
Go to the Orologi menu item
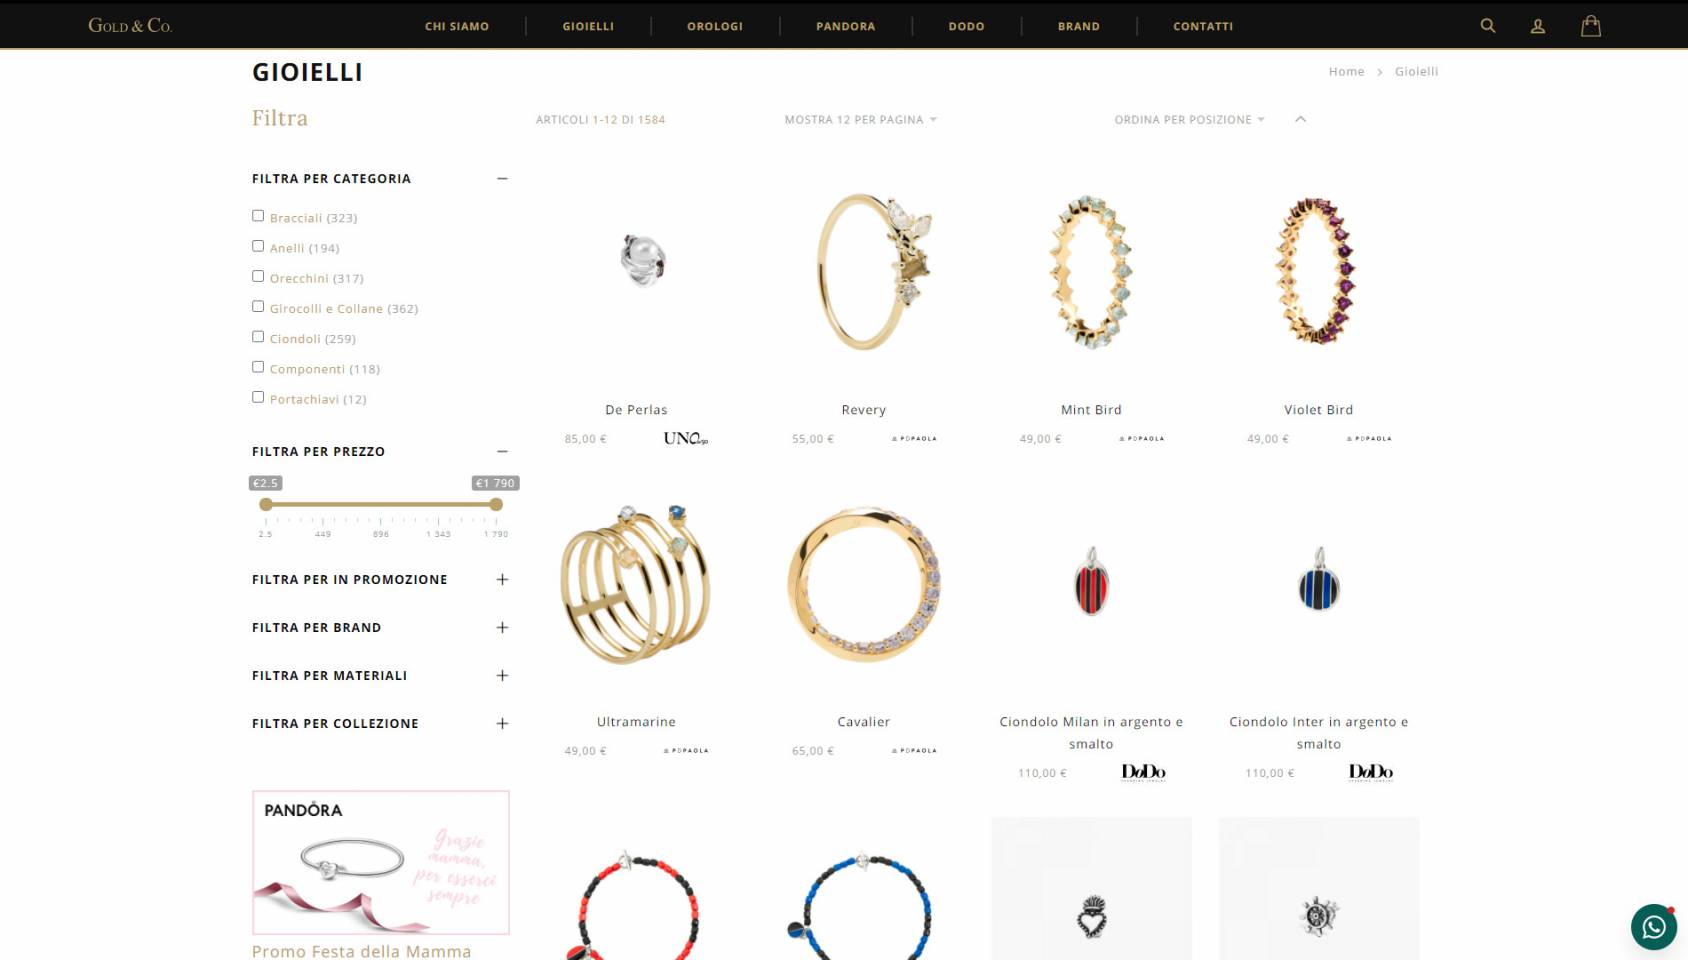click(715, 26)
